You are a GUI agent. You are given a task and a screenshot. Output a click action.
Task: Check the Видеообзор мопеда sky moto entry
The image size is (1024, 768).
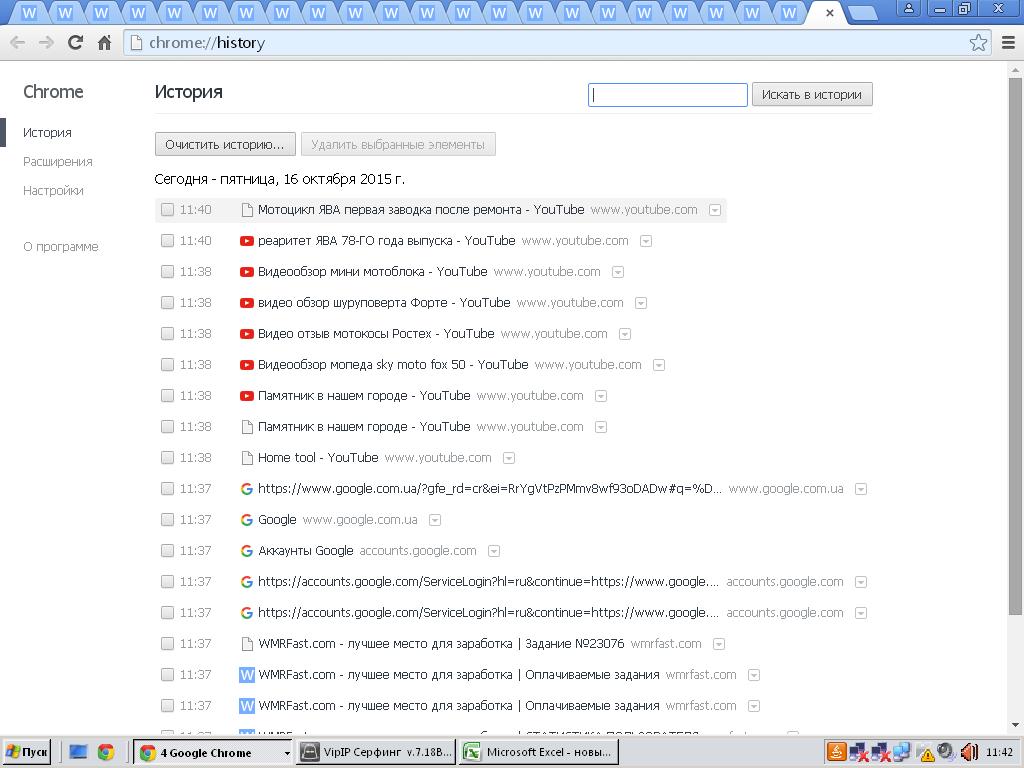point(167,365)
